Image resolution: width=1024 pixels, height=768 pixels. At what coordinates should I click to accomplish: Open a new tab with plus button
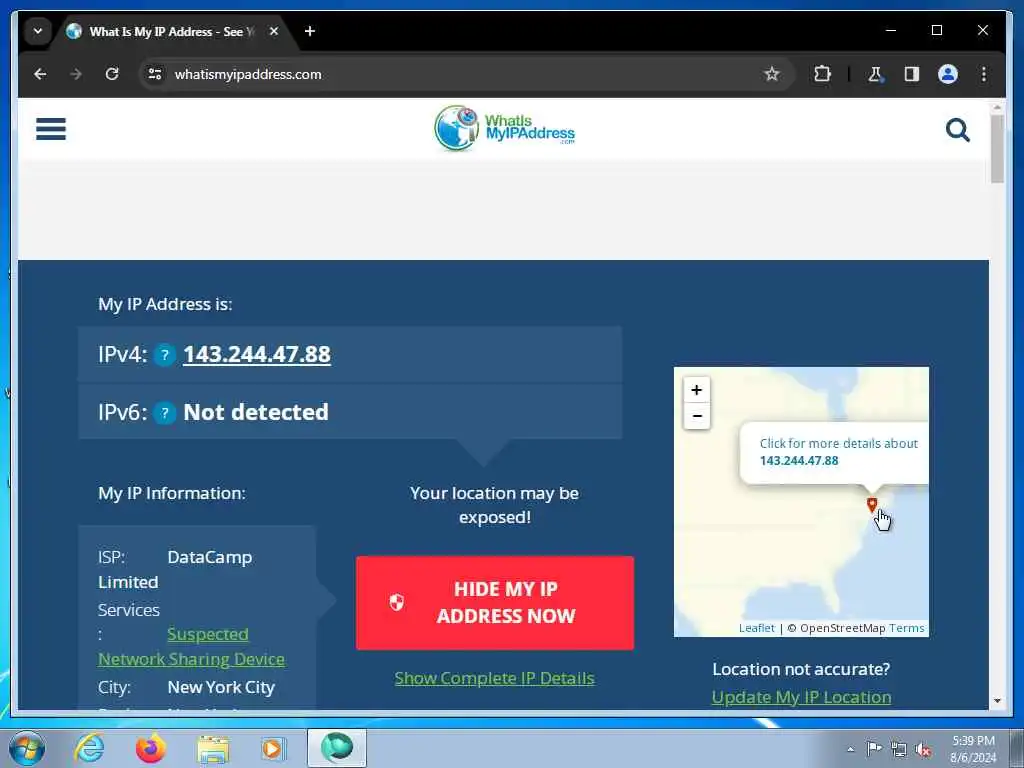point(310,31)
